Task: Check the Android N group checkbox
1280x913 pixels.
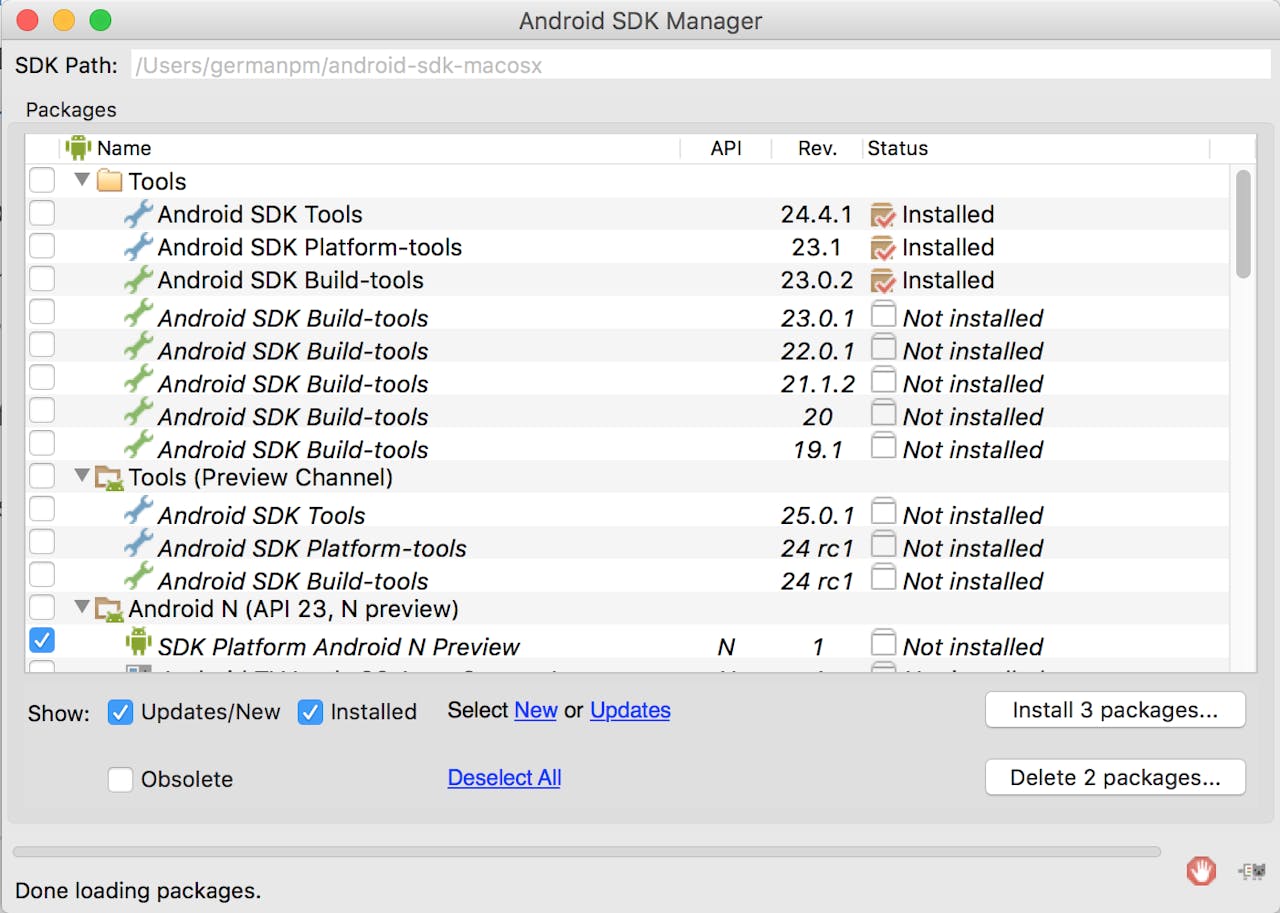Action: click(x=42, y=607)
